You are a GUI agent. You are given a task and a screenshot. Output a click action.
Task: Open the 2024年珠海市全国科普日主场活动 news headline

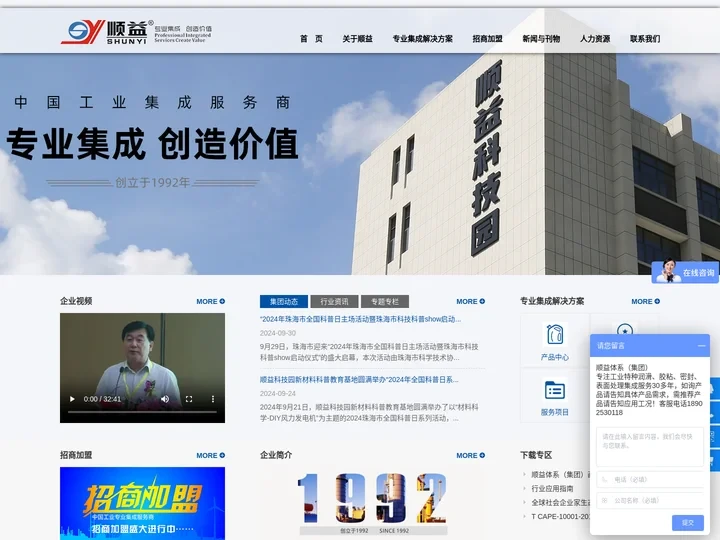(x=360, y=319)
